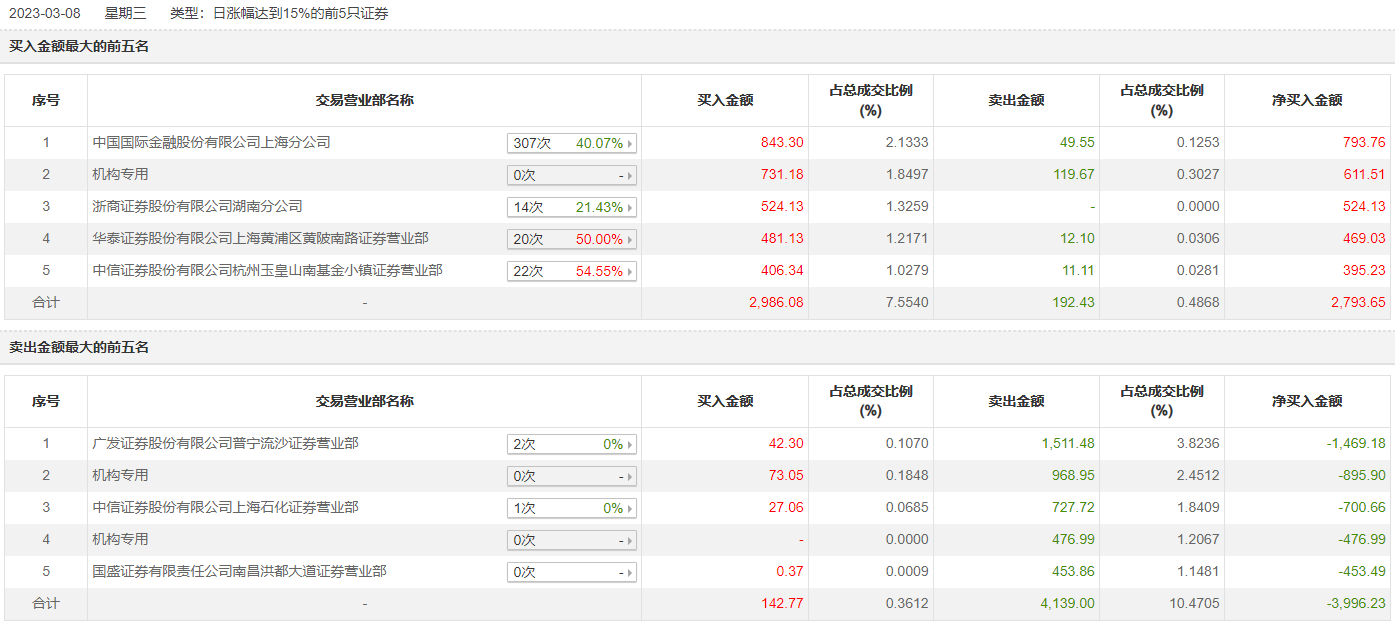Open 华泰证券上海黄浦区黄陂南路证券营业部

(x=260, y=239)
